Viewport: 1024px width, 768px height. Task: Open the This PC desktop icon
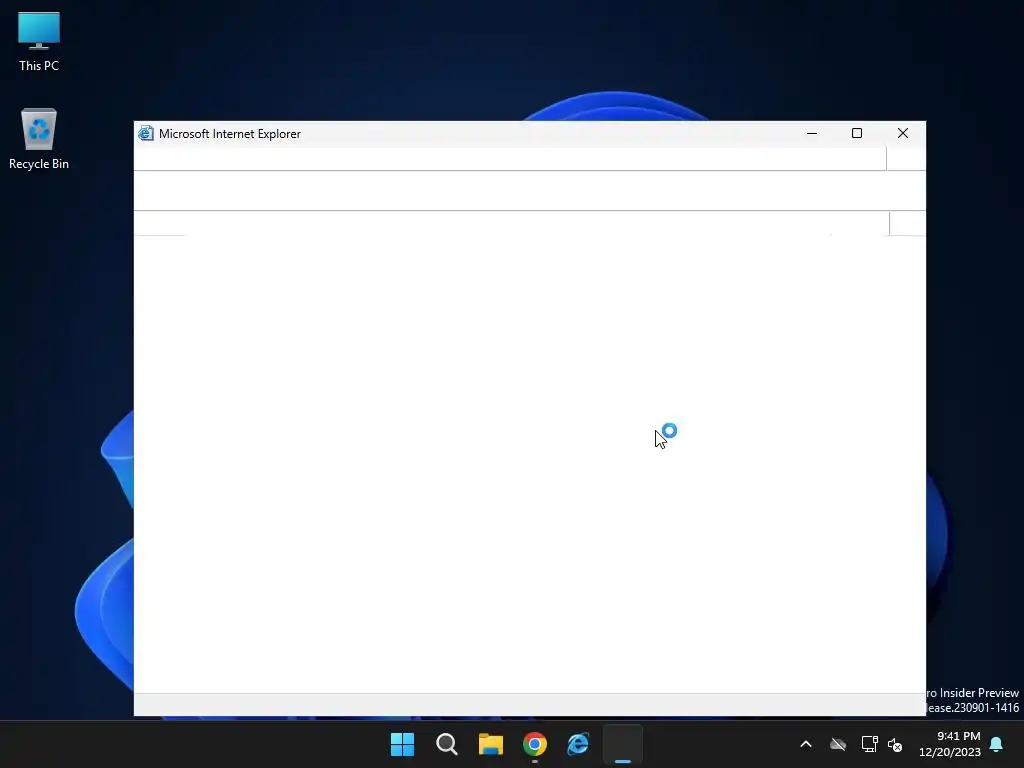tap(39, 41)
